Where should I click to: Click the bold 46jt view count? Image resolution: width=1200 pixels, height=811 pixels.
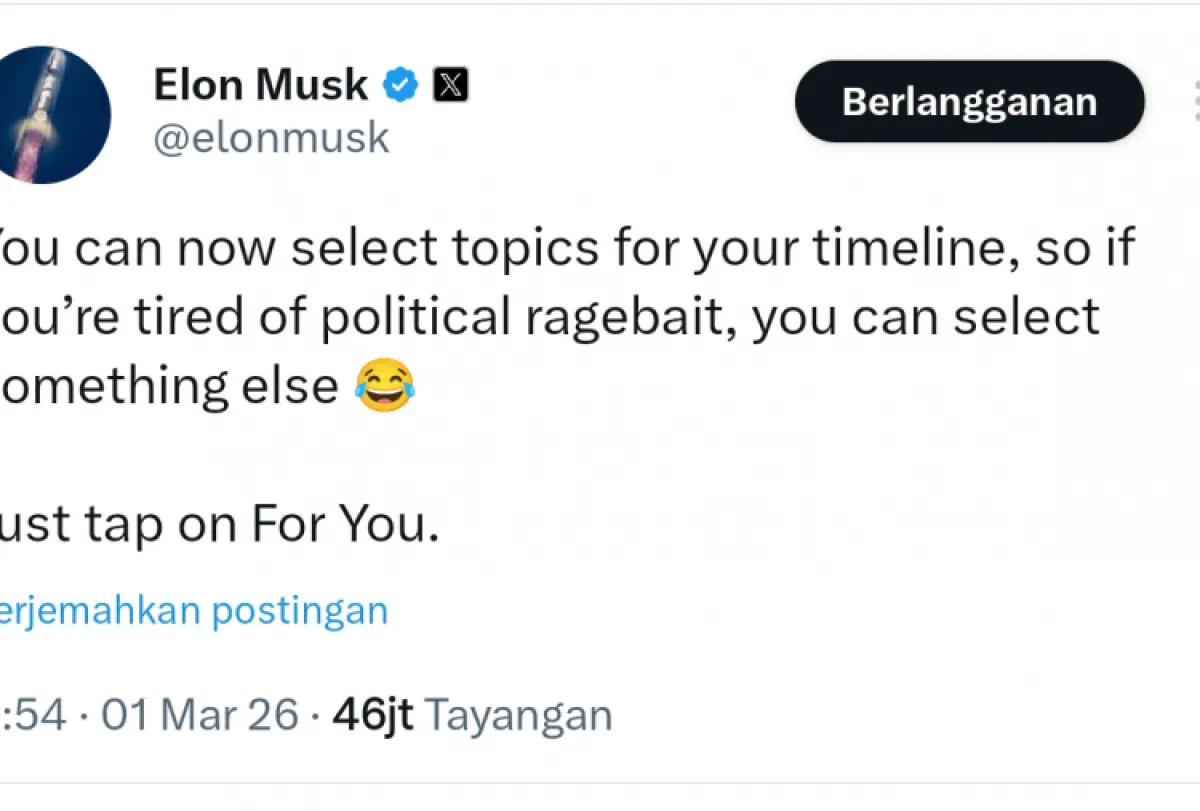pyautogui.click(x=372, y=715)
